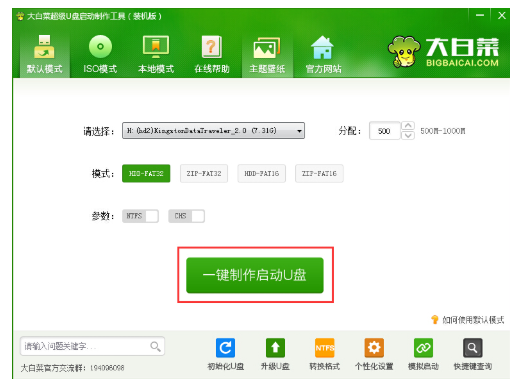Click the lightbulb icon beside 如何使用默认模式

coord(435,320)
